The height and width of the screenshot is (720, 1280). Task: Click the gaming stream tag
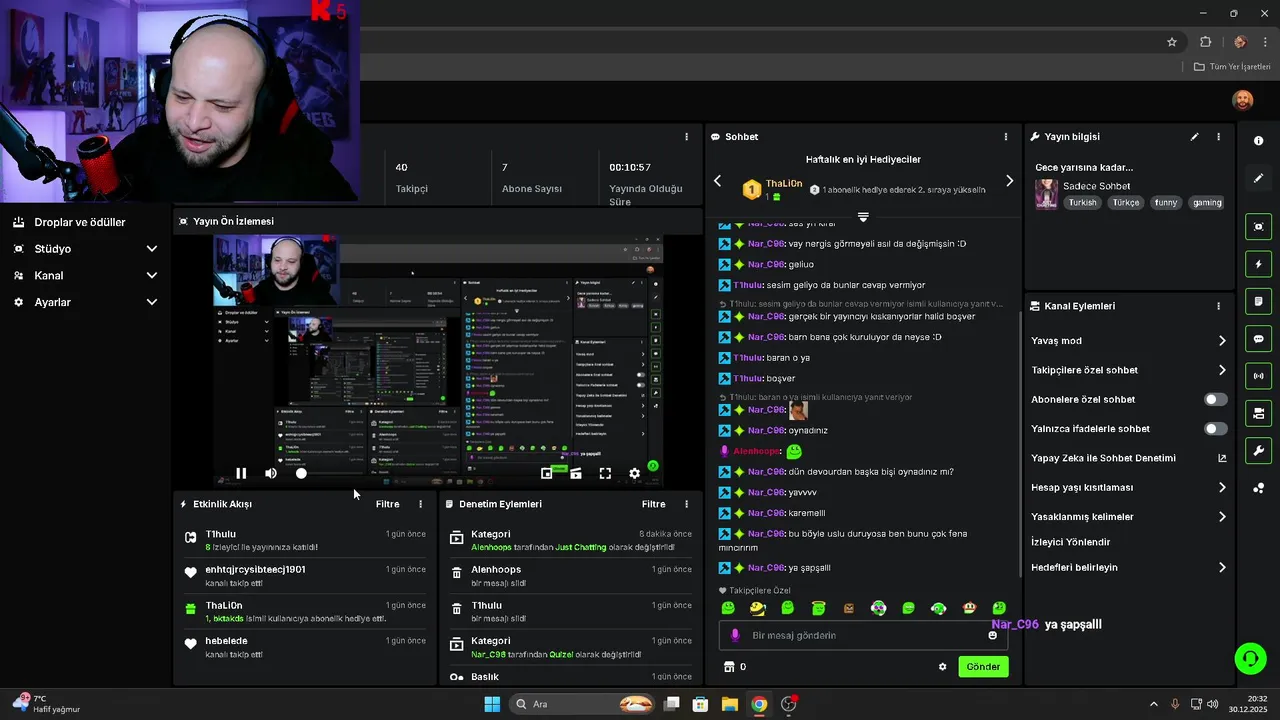[x=1207, y=202]
